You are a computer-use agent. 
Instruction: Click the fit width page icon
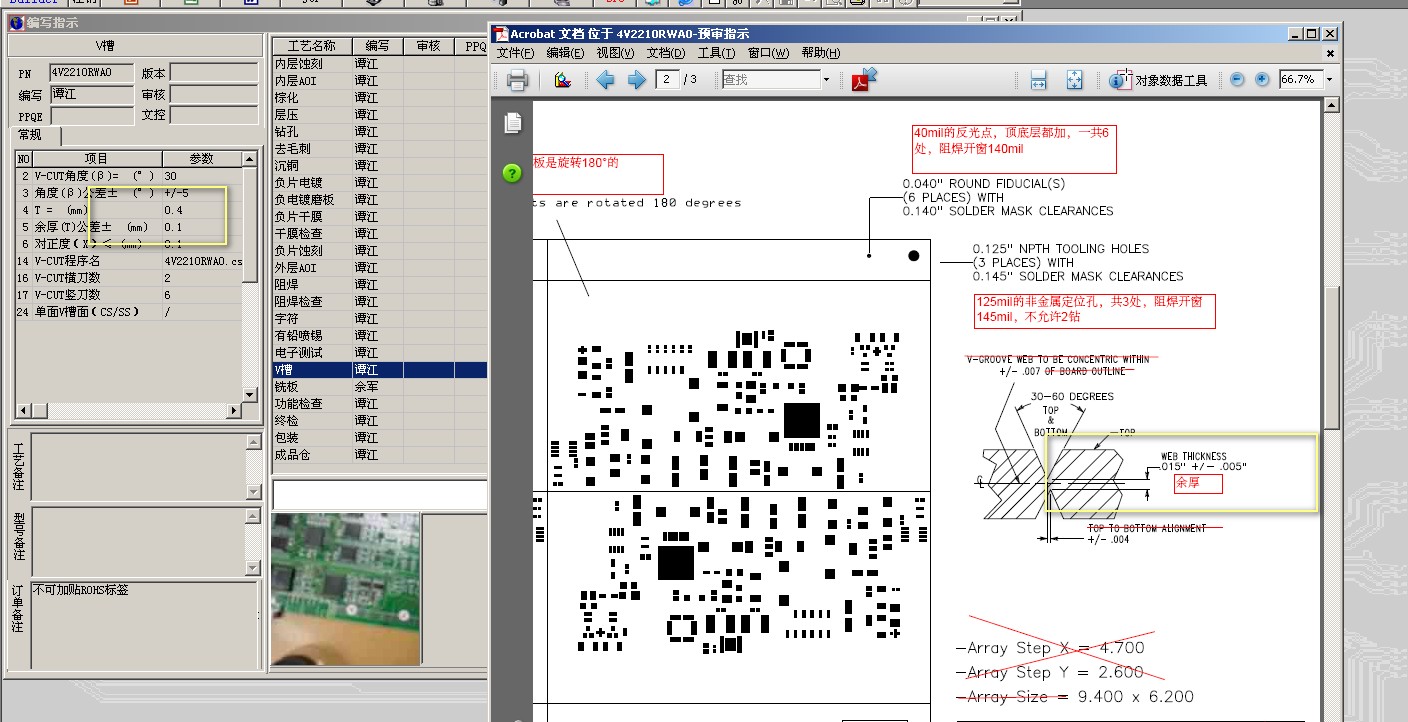click(x=1038, y=80)
